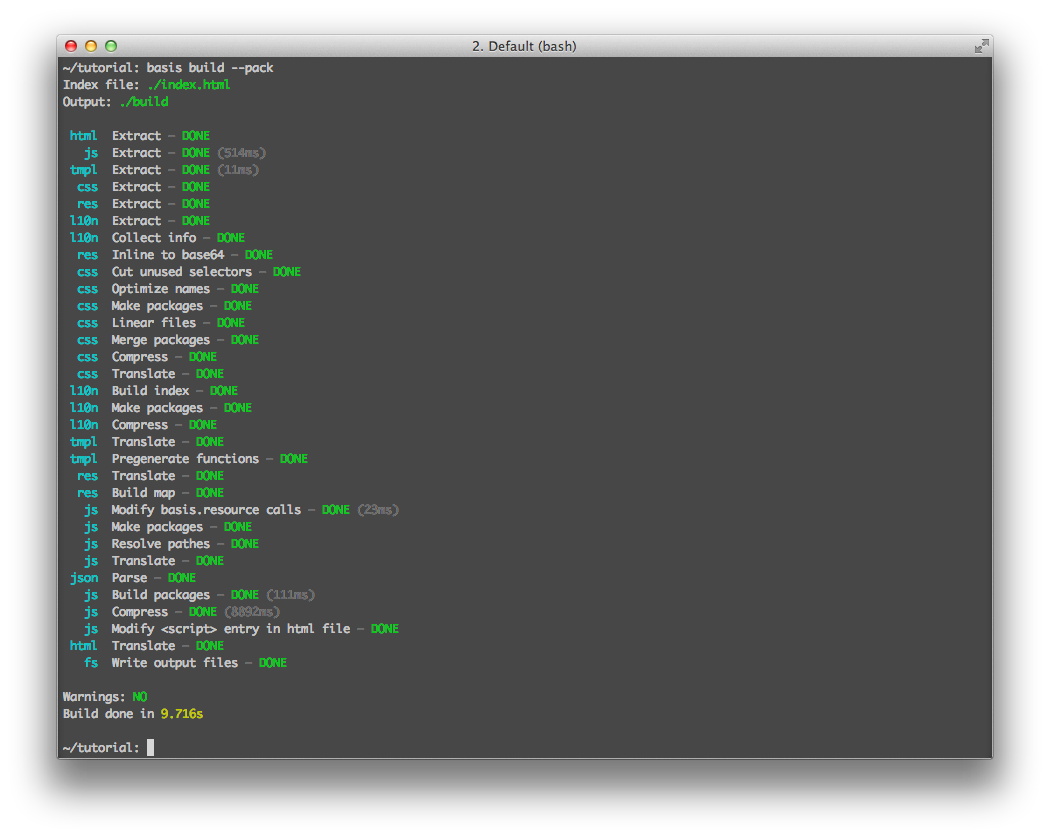This screenshot has height=838, width=1050.
Task: Click the yellow minimize window button
Action: pos(91,46)
